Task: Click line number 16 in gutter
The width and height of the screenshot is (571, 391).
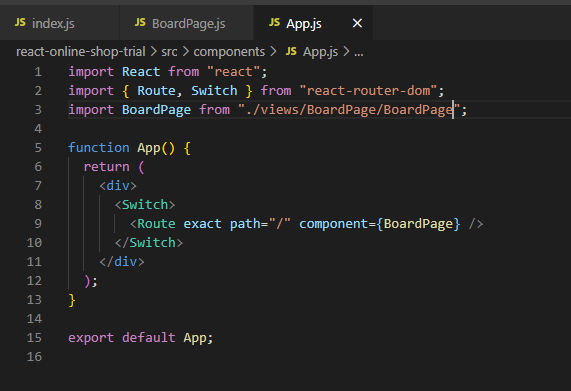Action: click(x=34, y=356)
